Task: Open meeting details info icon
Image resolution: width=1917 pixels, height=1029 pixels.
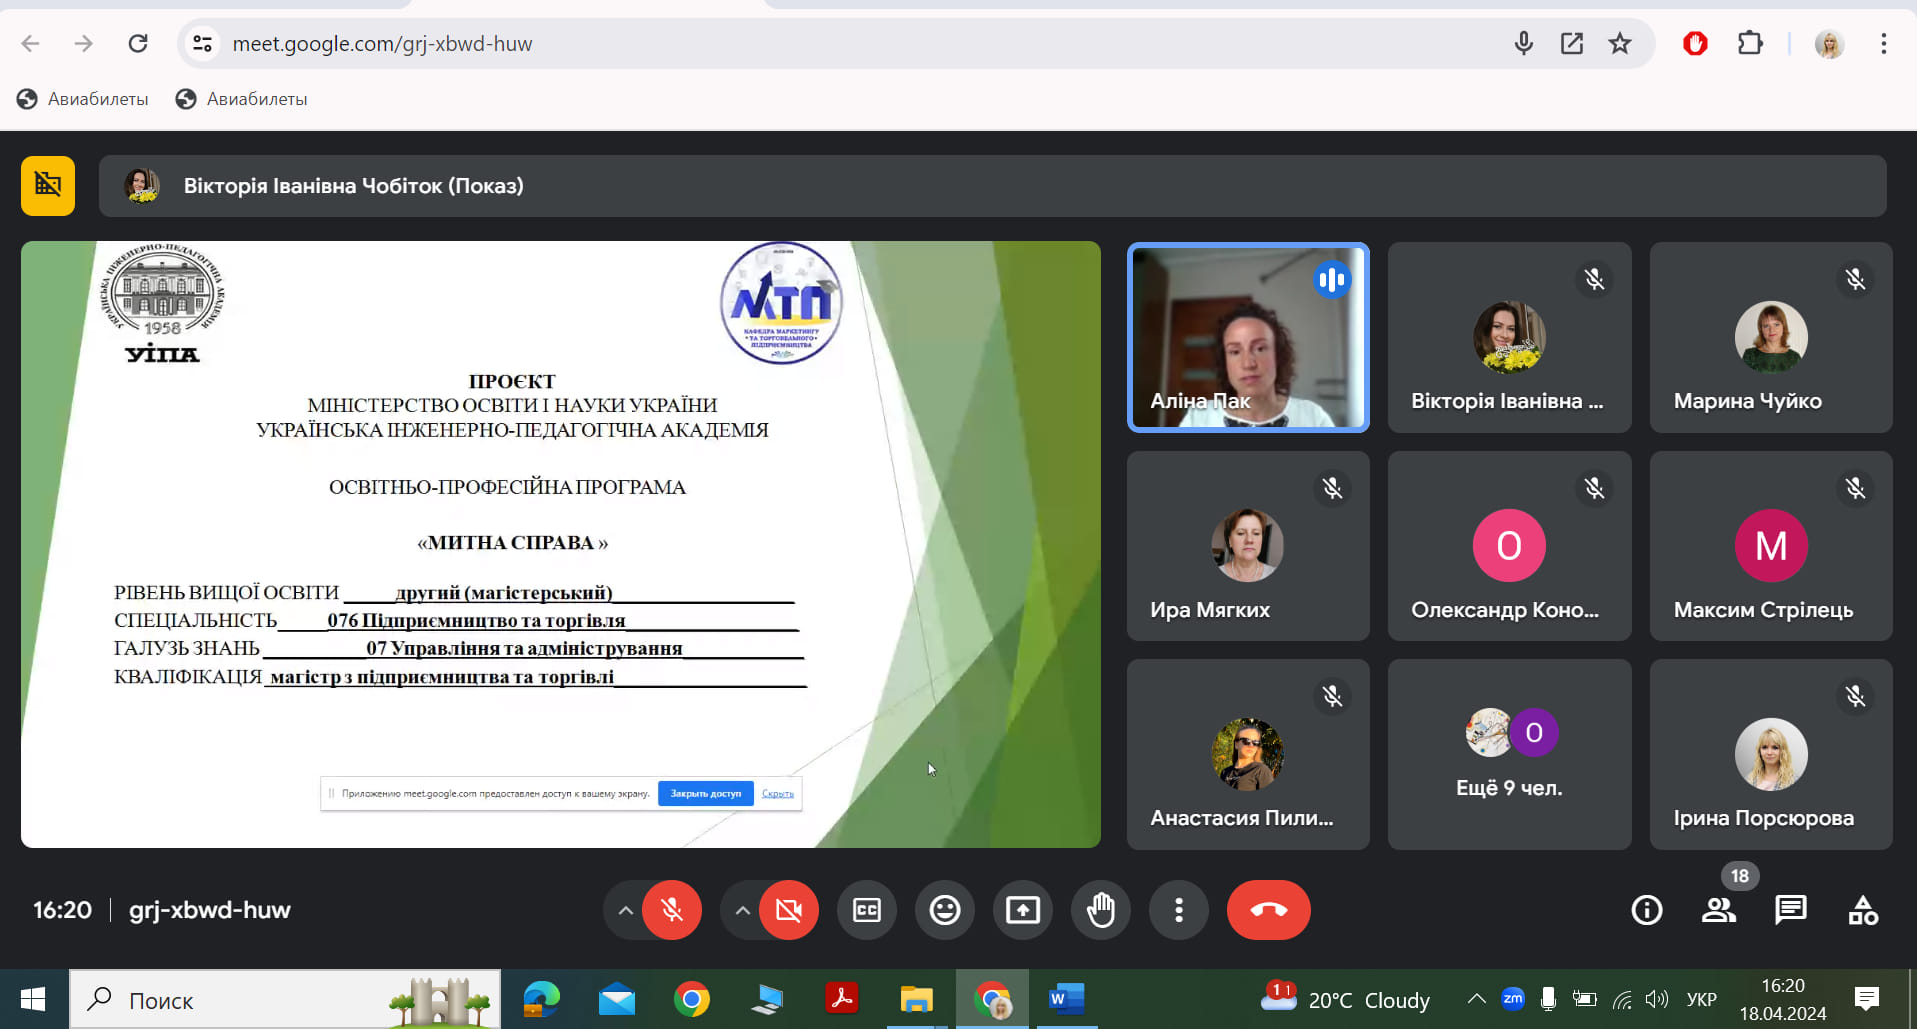Action: click(1646, 910)
